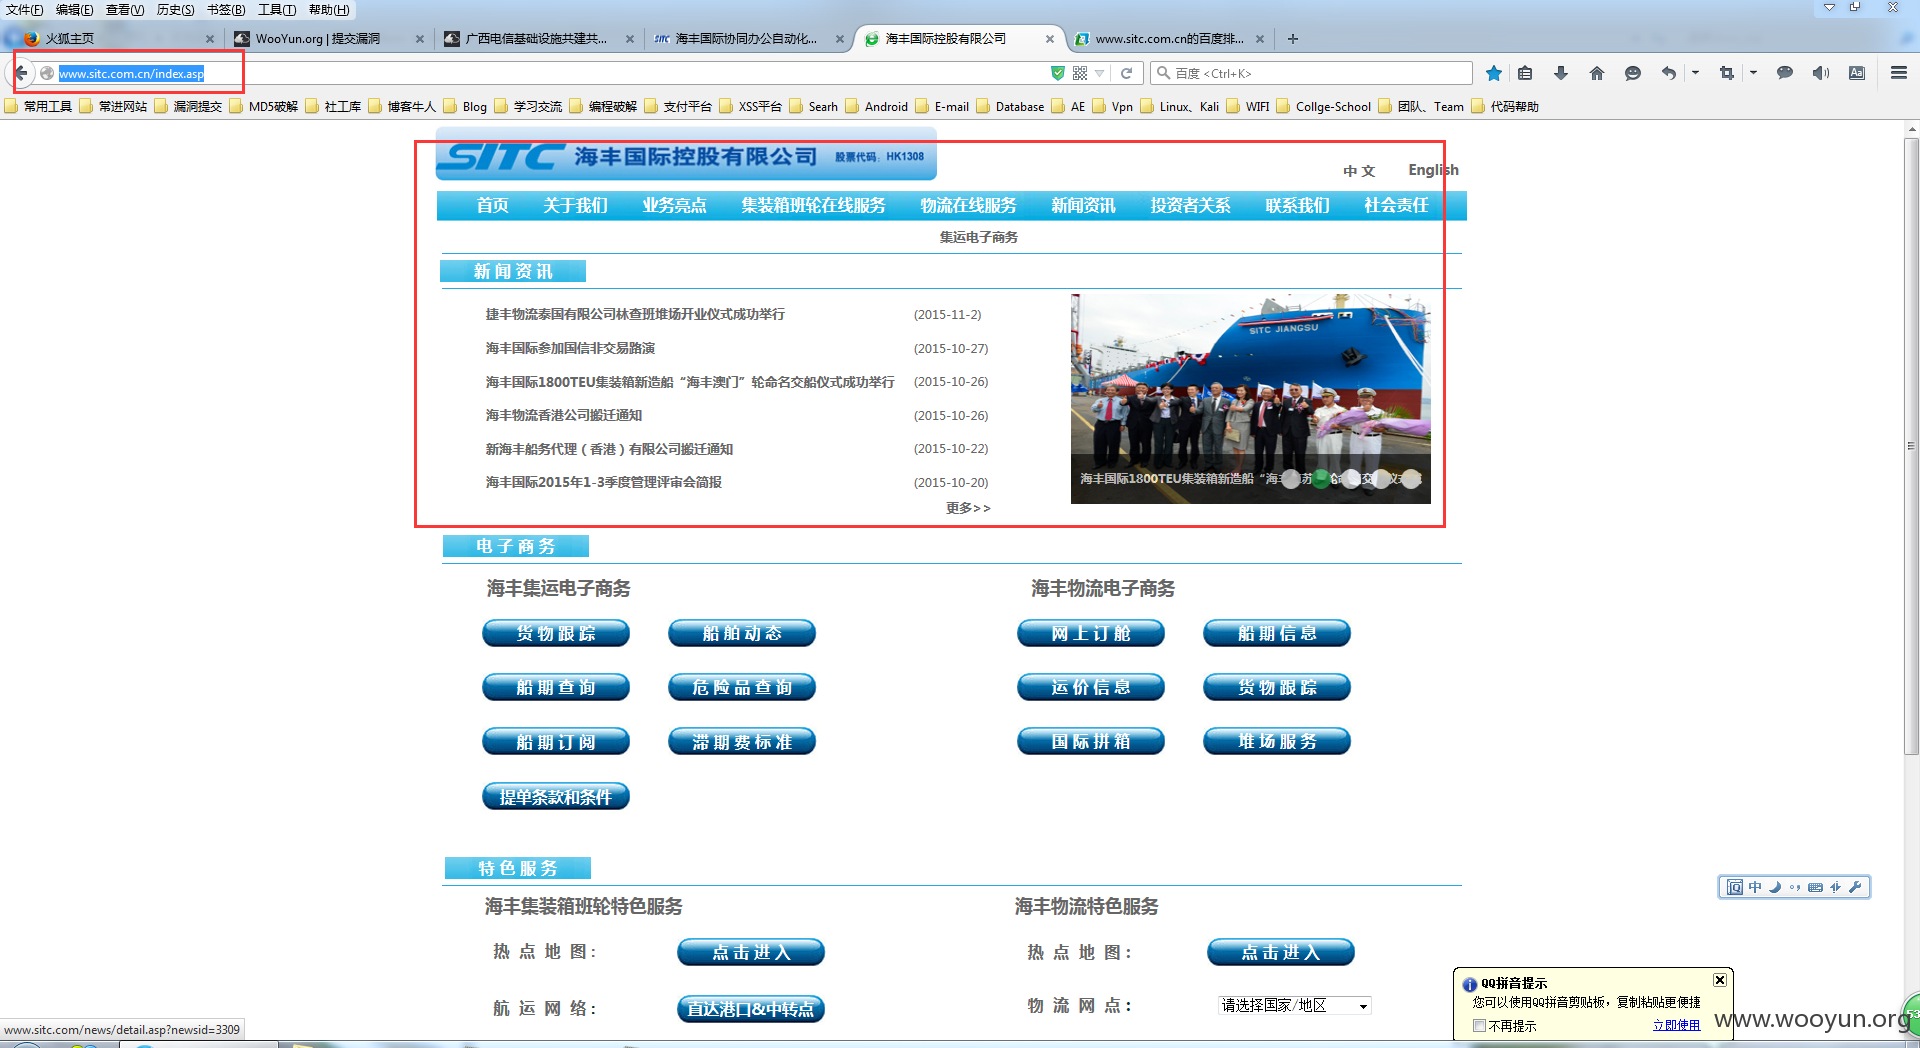Click the 立即使用 link in the popup

click(x=1677, y=1025)
